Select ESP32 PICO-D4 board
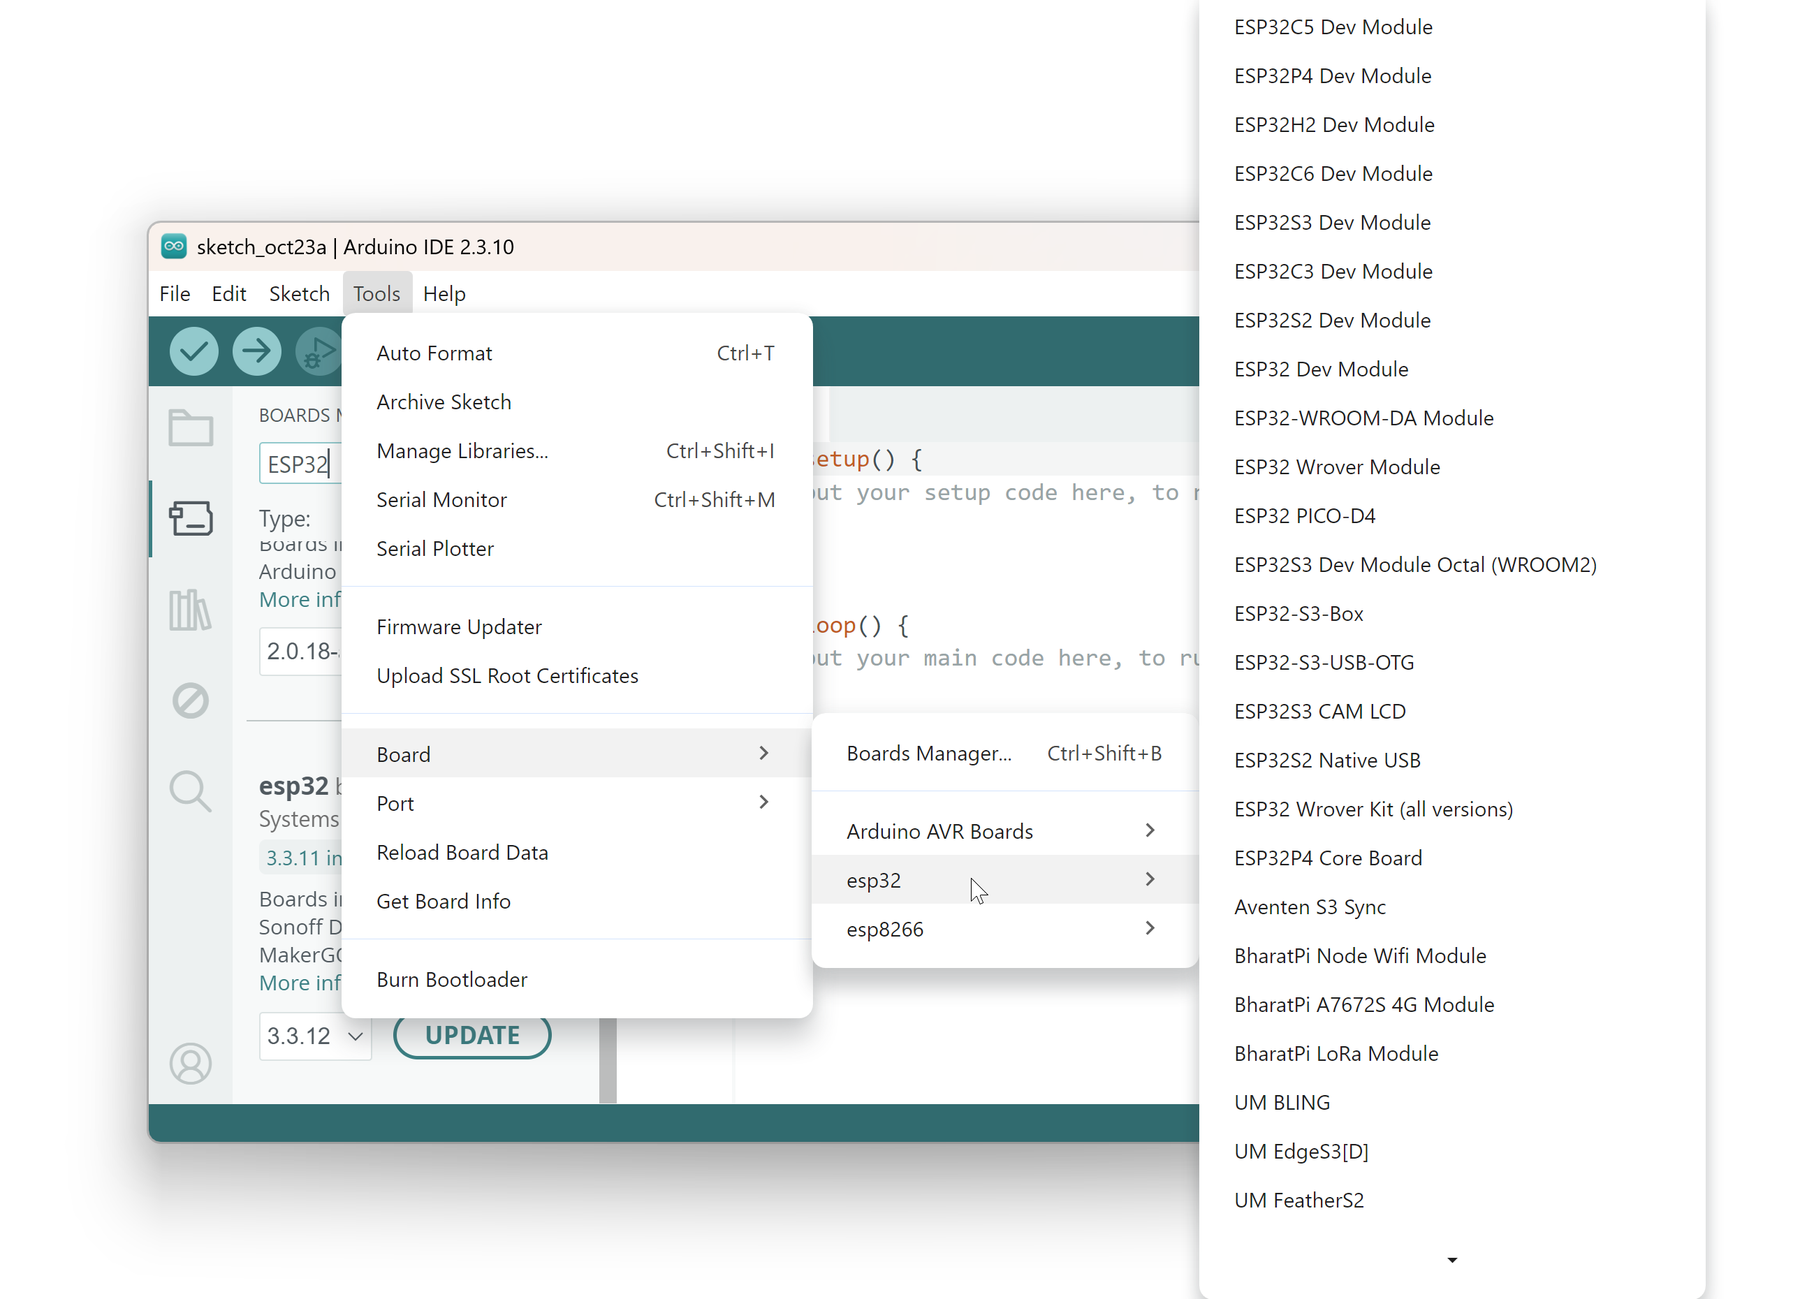 pos(1452,516)
